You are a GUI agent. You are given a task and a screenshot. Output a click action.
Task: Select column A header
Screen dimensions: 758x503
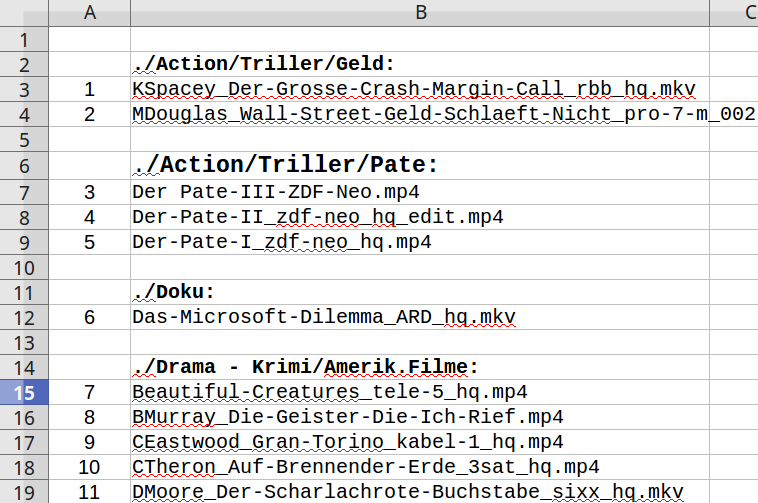tap(90, 13)
